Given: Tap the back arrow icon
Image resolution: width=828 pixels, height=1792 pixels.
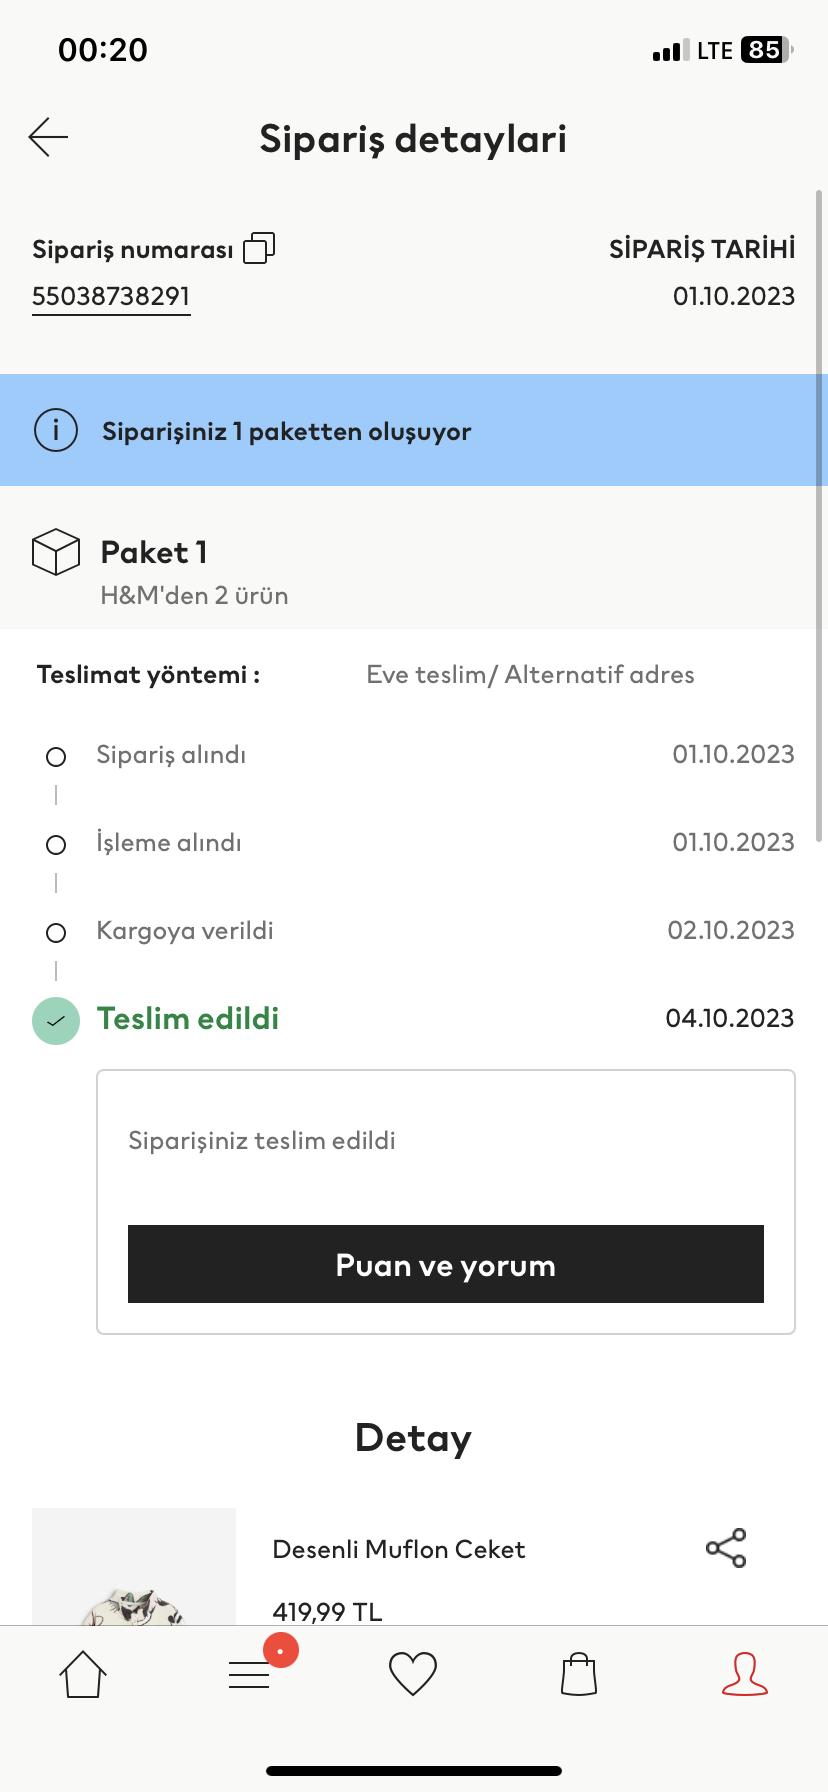Looking at the screenshot, I should 48,137.
